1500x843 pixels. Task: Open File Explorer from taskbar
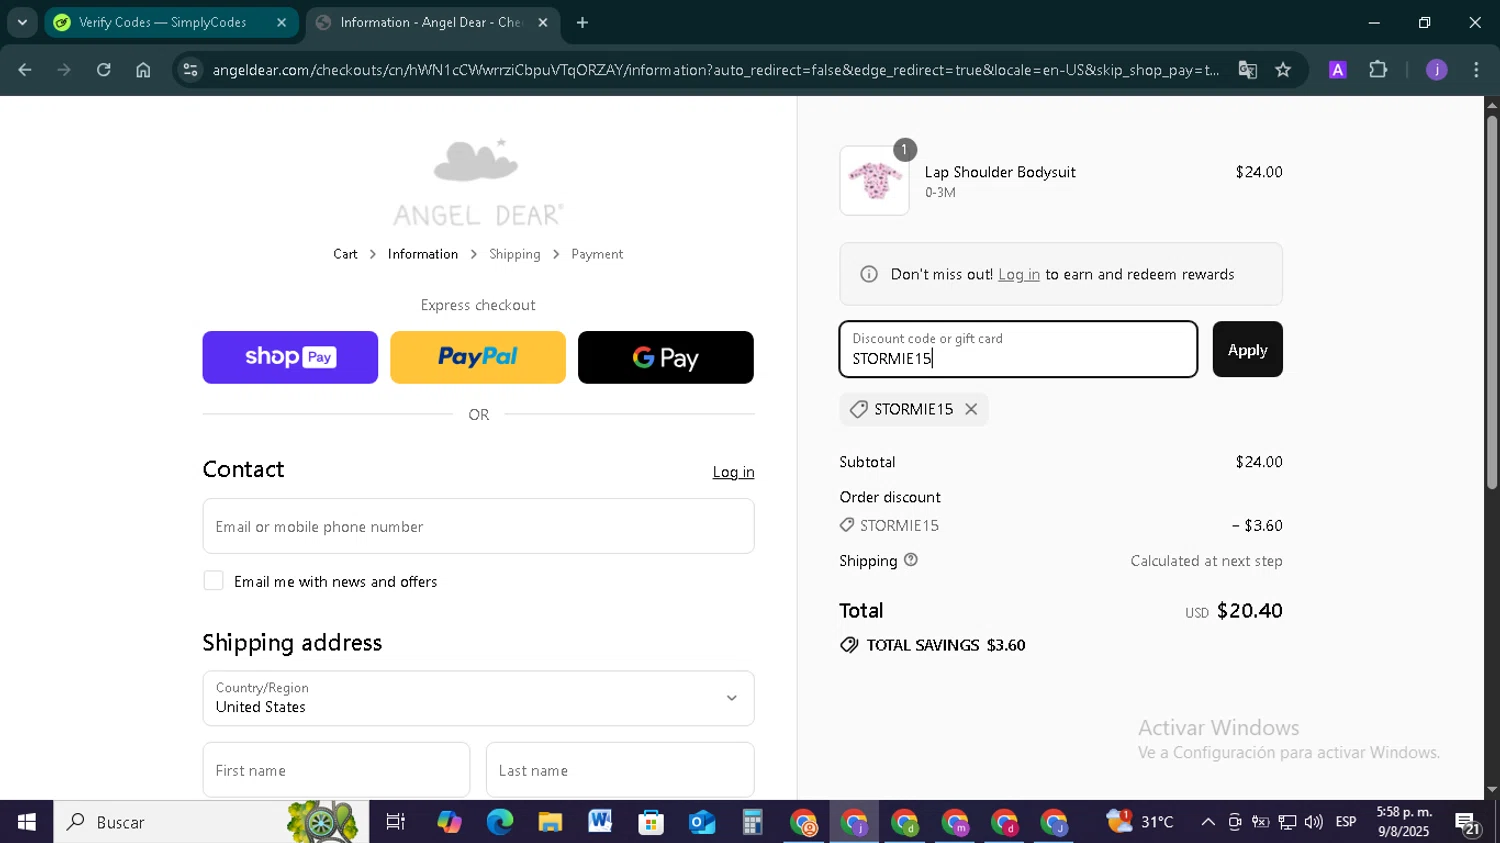[x=550, y=822]
